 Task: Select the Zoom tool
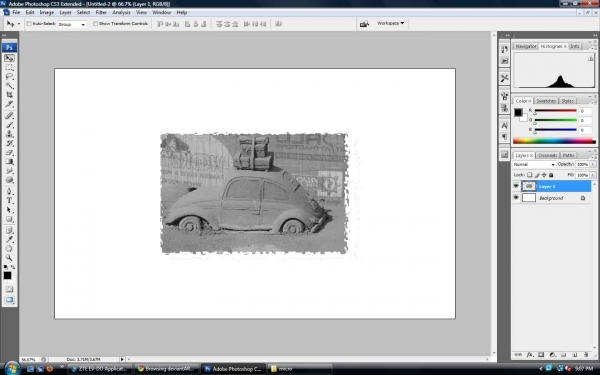[9, 258]
